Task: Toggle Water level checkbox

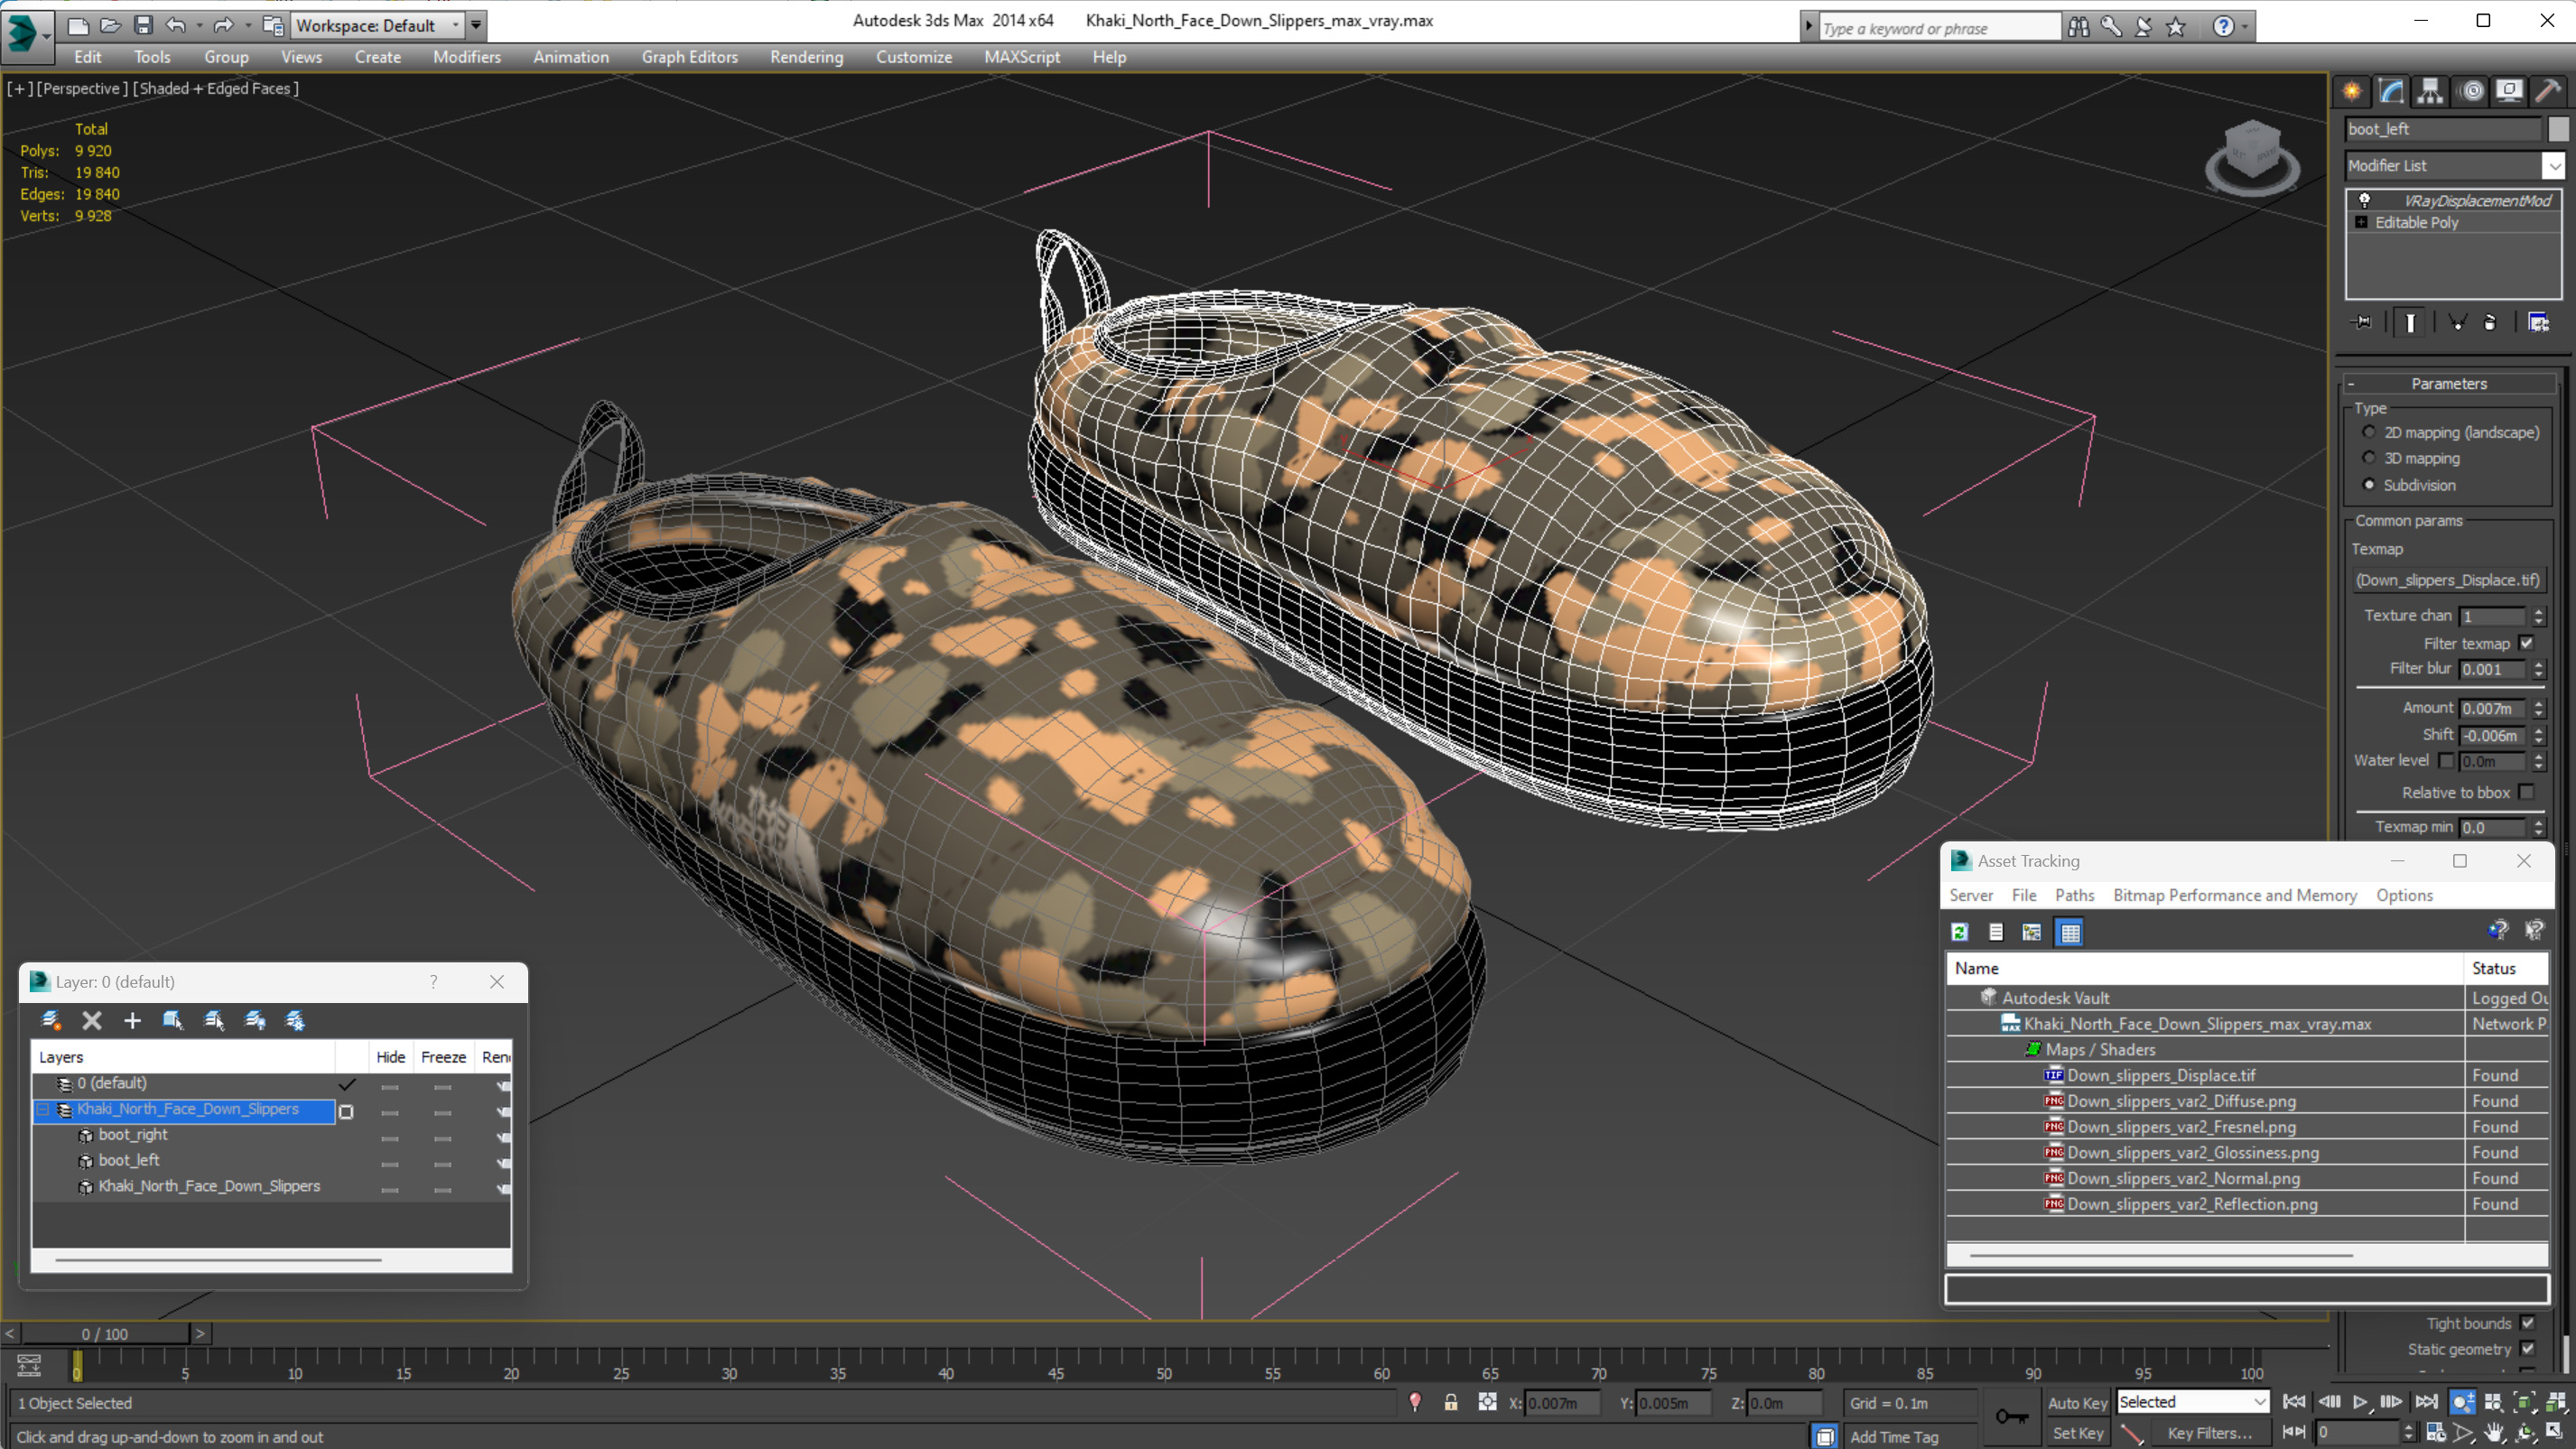Action: click(x=2446, y=761)
